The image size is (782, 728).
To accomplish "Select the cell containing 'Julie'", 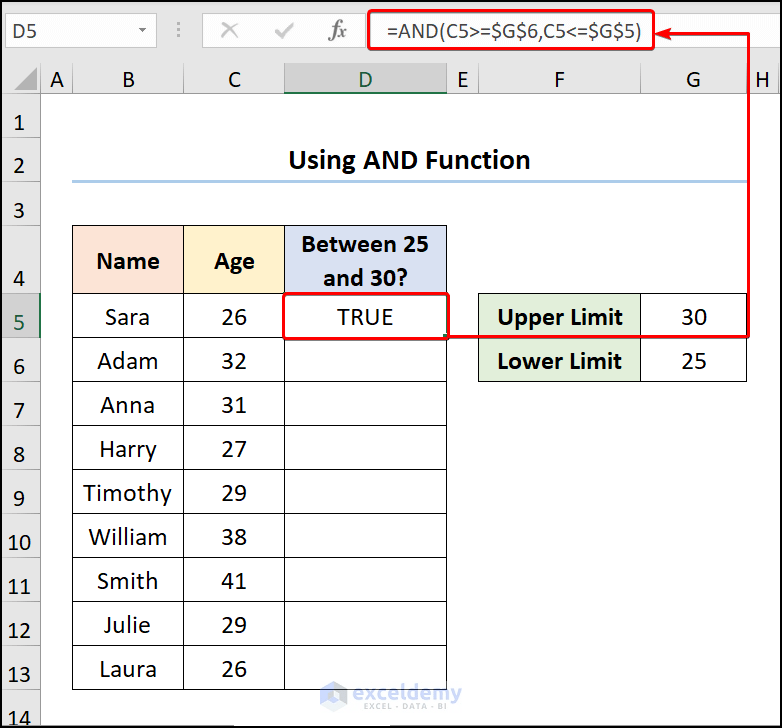I will (128, 623).
